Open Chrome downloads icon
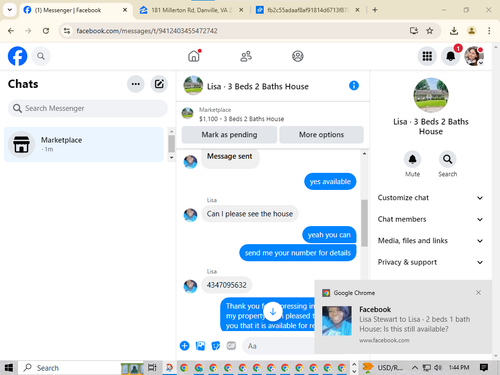500x375 pixels. 454,31
